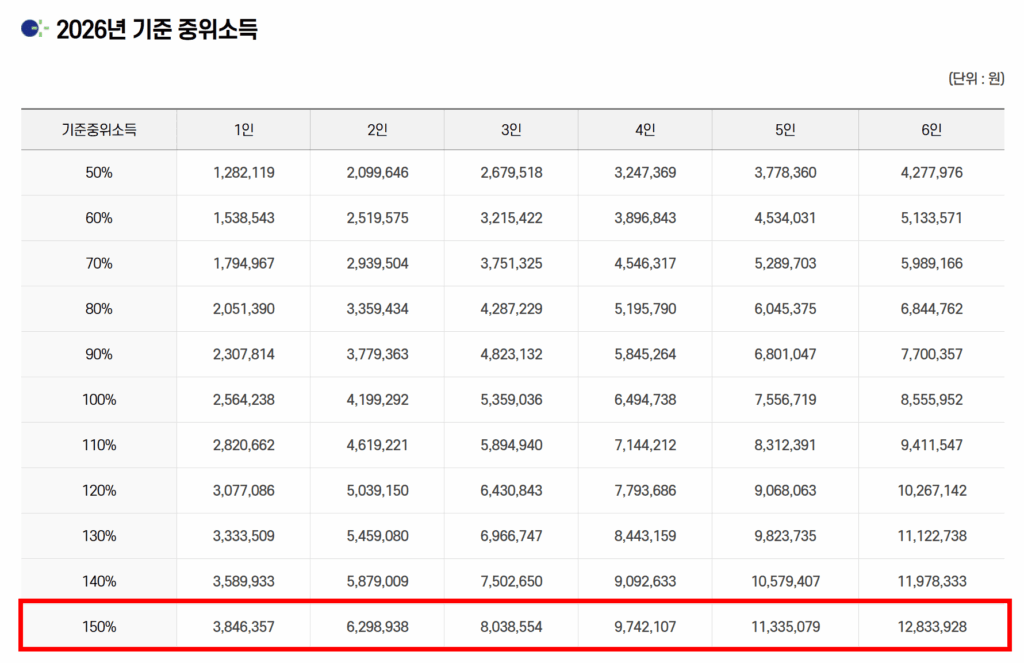Click the cell 4,546,317
The image size is (1024, 663).
(x=645, y=263)
